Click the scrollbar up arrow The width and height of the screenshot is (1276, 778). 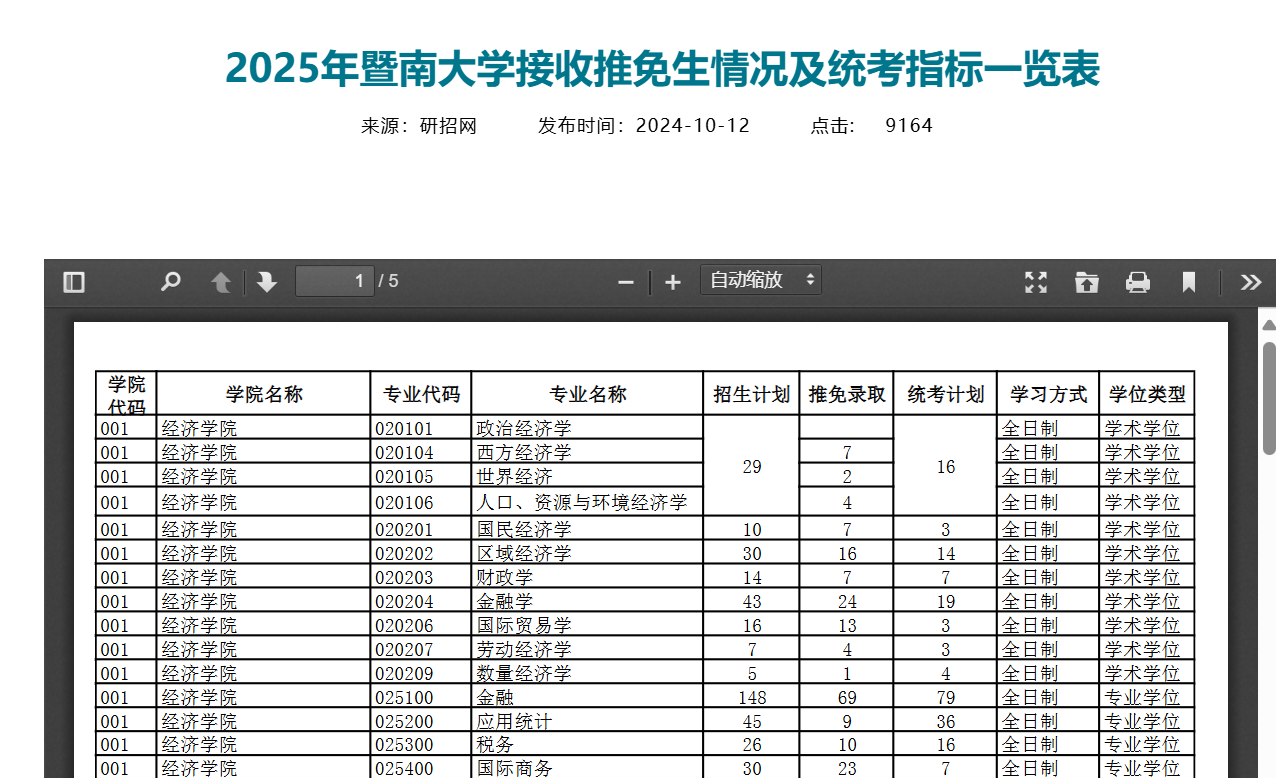click(x=1269, y=325)
